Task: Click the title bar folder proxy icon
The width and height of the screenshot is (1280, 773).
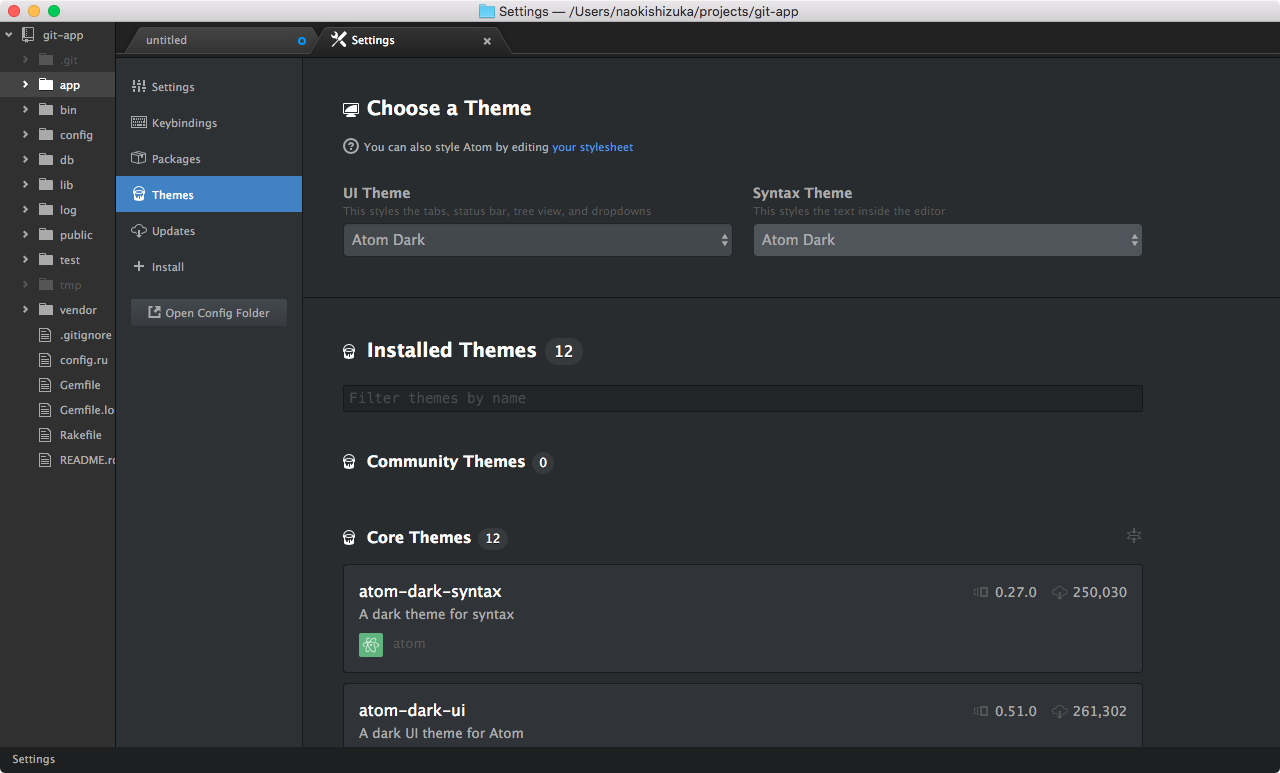Action: 487,11
